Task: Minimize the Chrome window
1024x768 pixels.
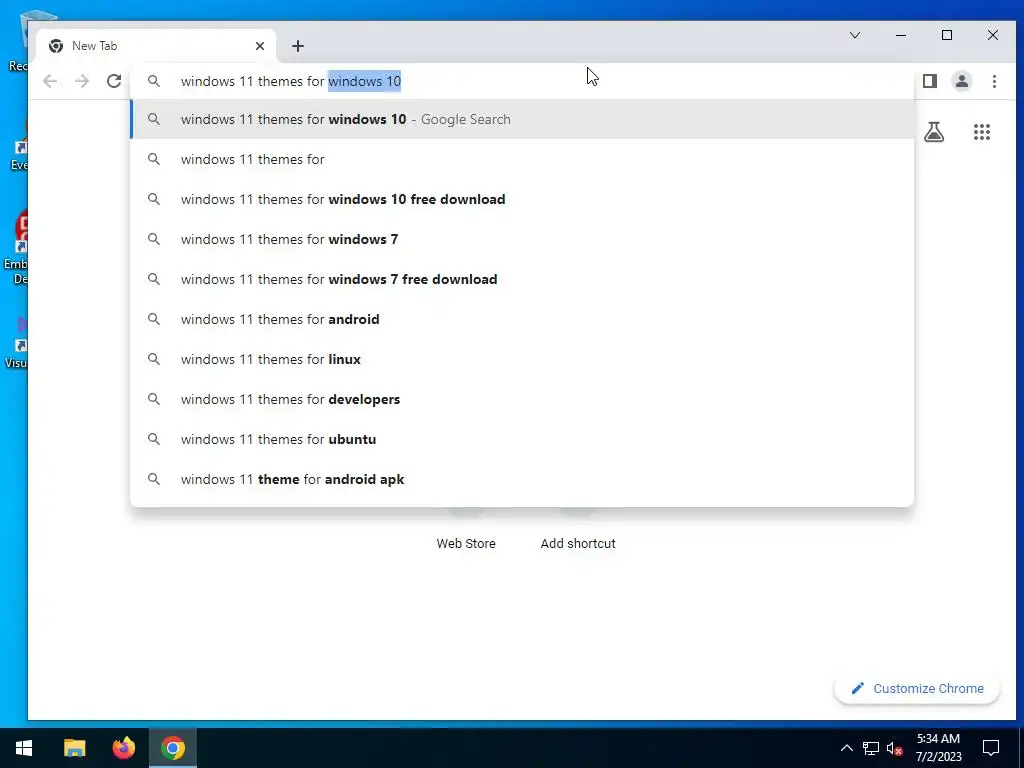Action: pos(901,35)
